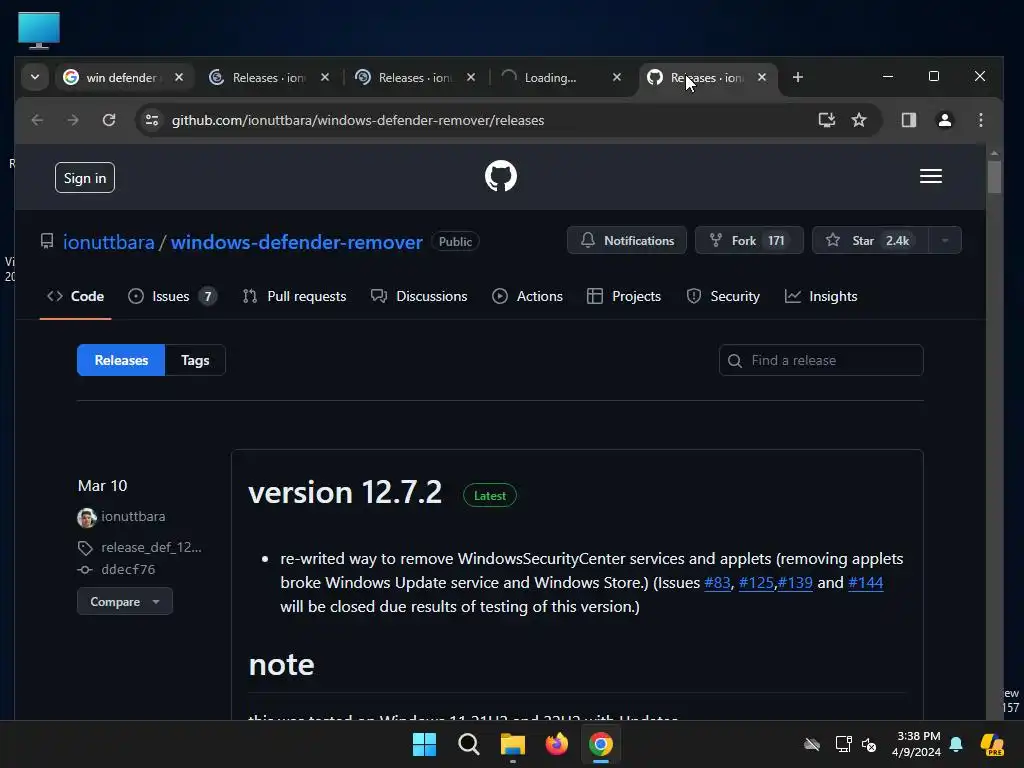Open the Chrome three-dot menu
The width and height of the screenshot is (1024, 768).
pyautogui.click(x=980, y=120)
